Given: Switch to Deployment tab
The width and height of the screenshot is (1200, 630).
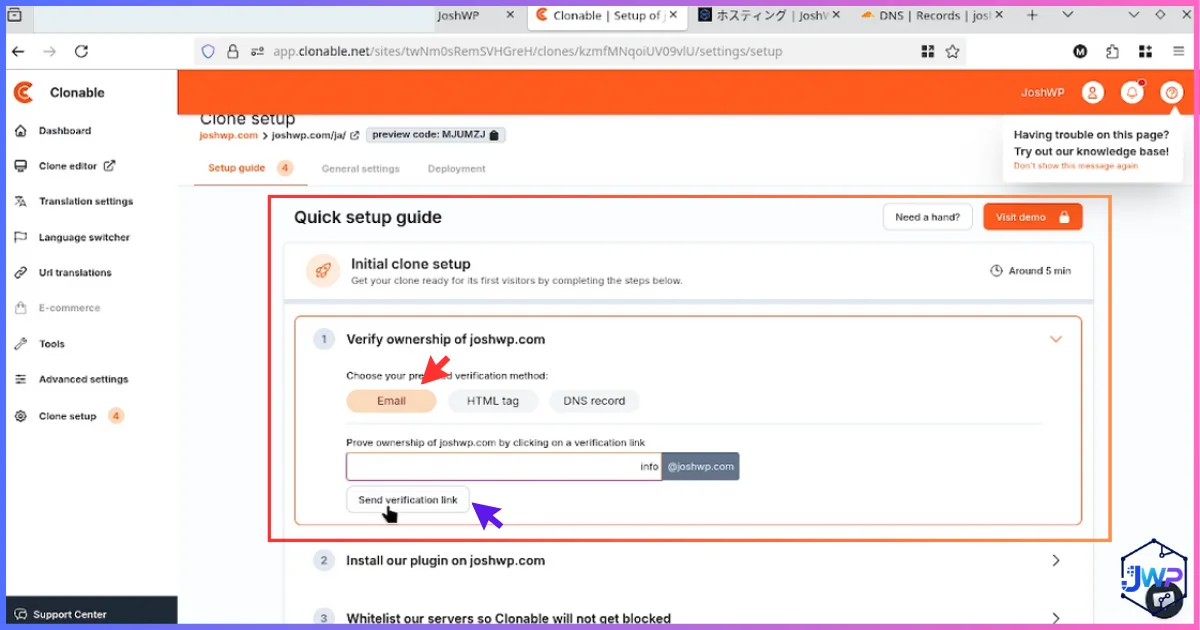Looking at the screenshot, I should pos(456,169).
